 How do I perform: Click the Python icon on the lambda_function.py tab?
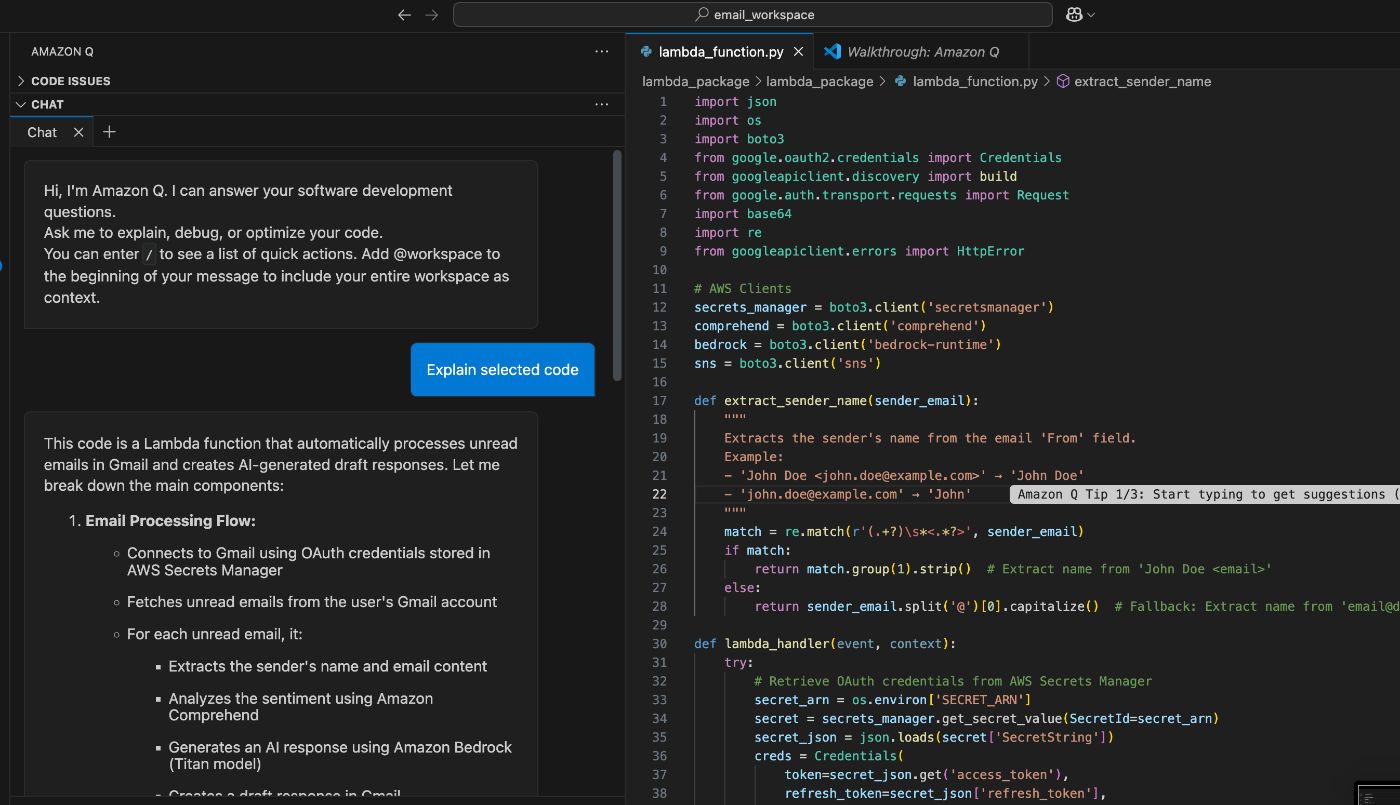tap(648, 51)
